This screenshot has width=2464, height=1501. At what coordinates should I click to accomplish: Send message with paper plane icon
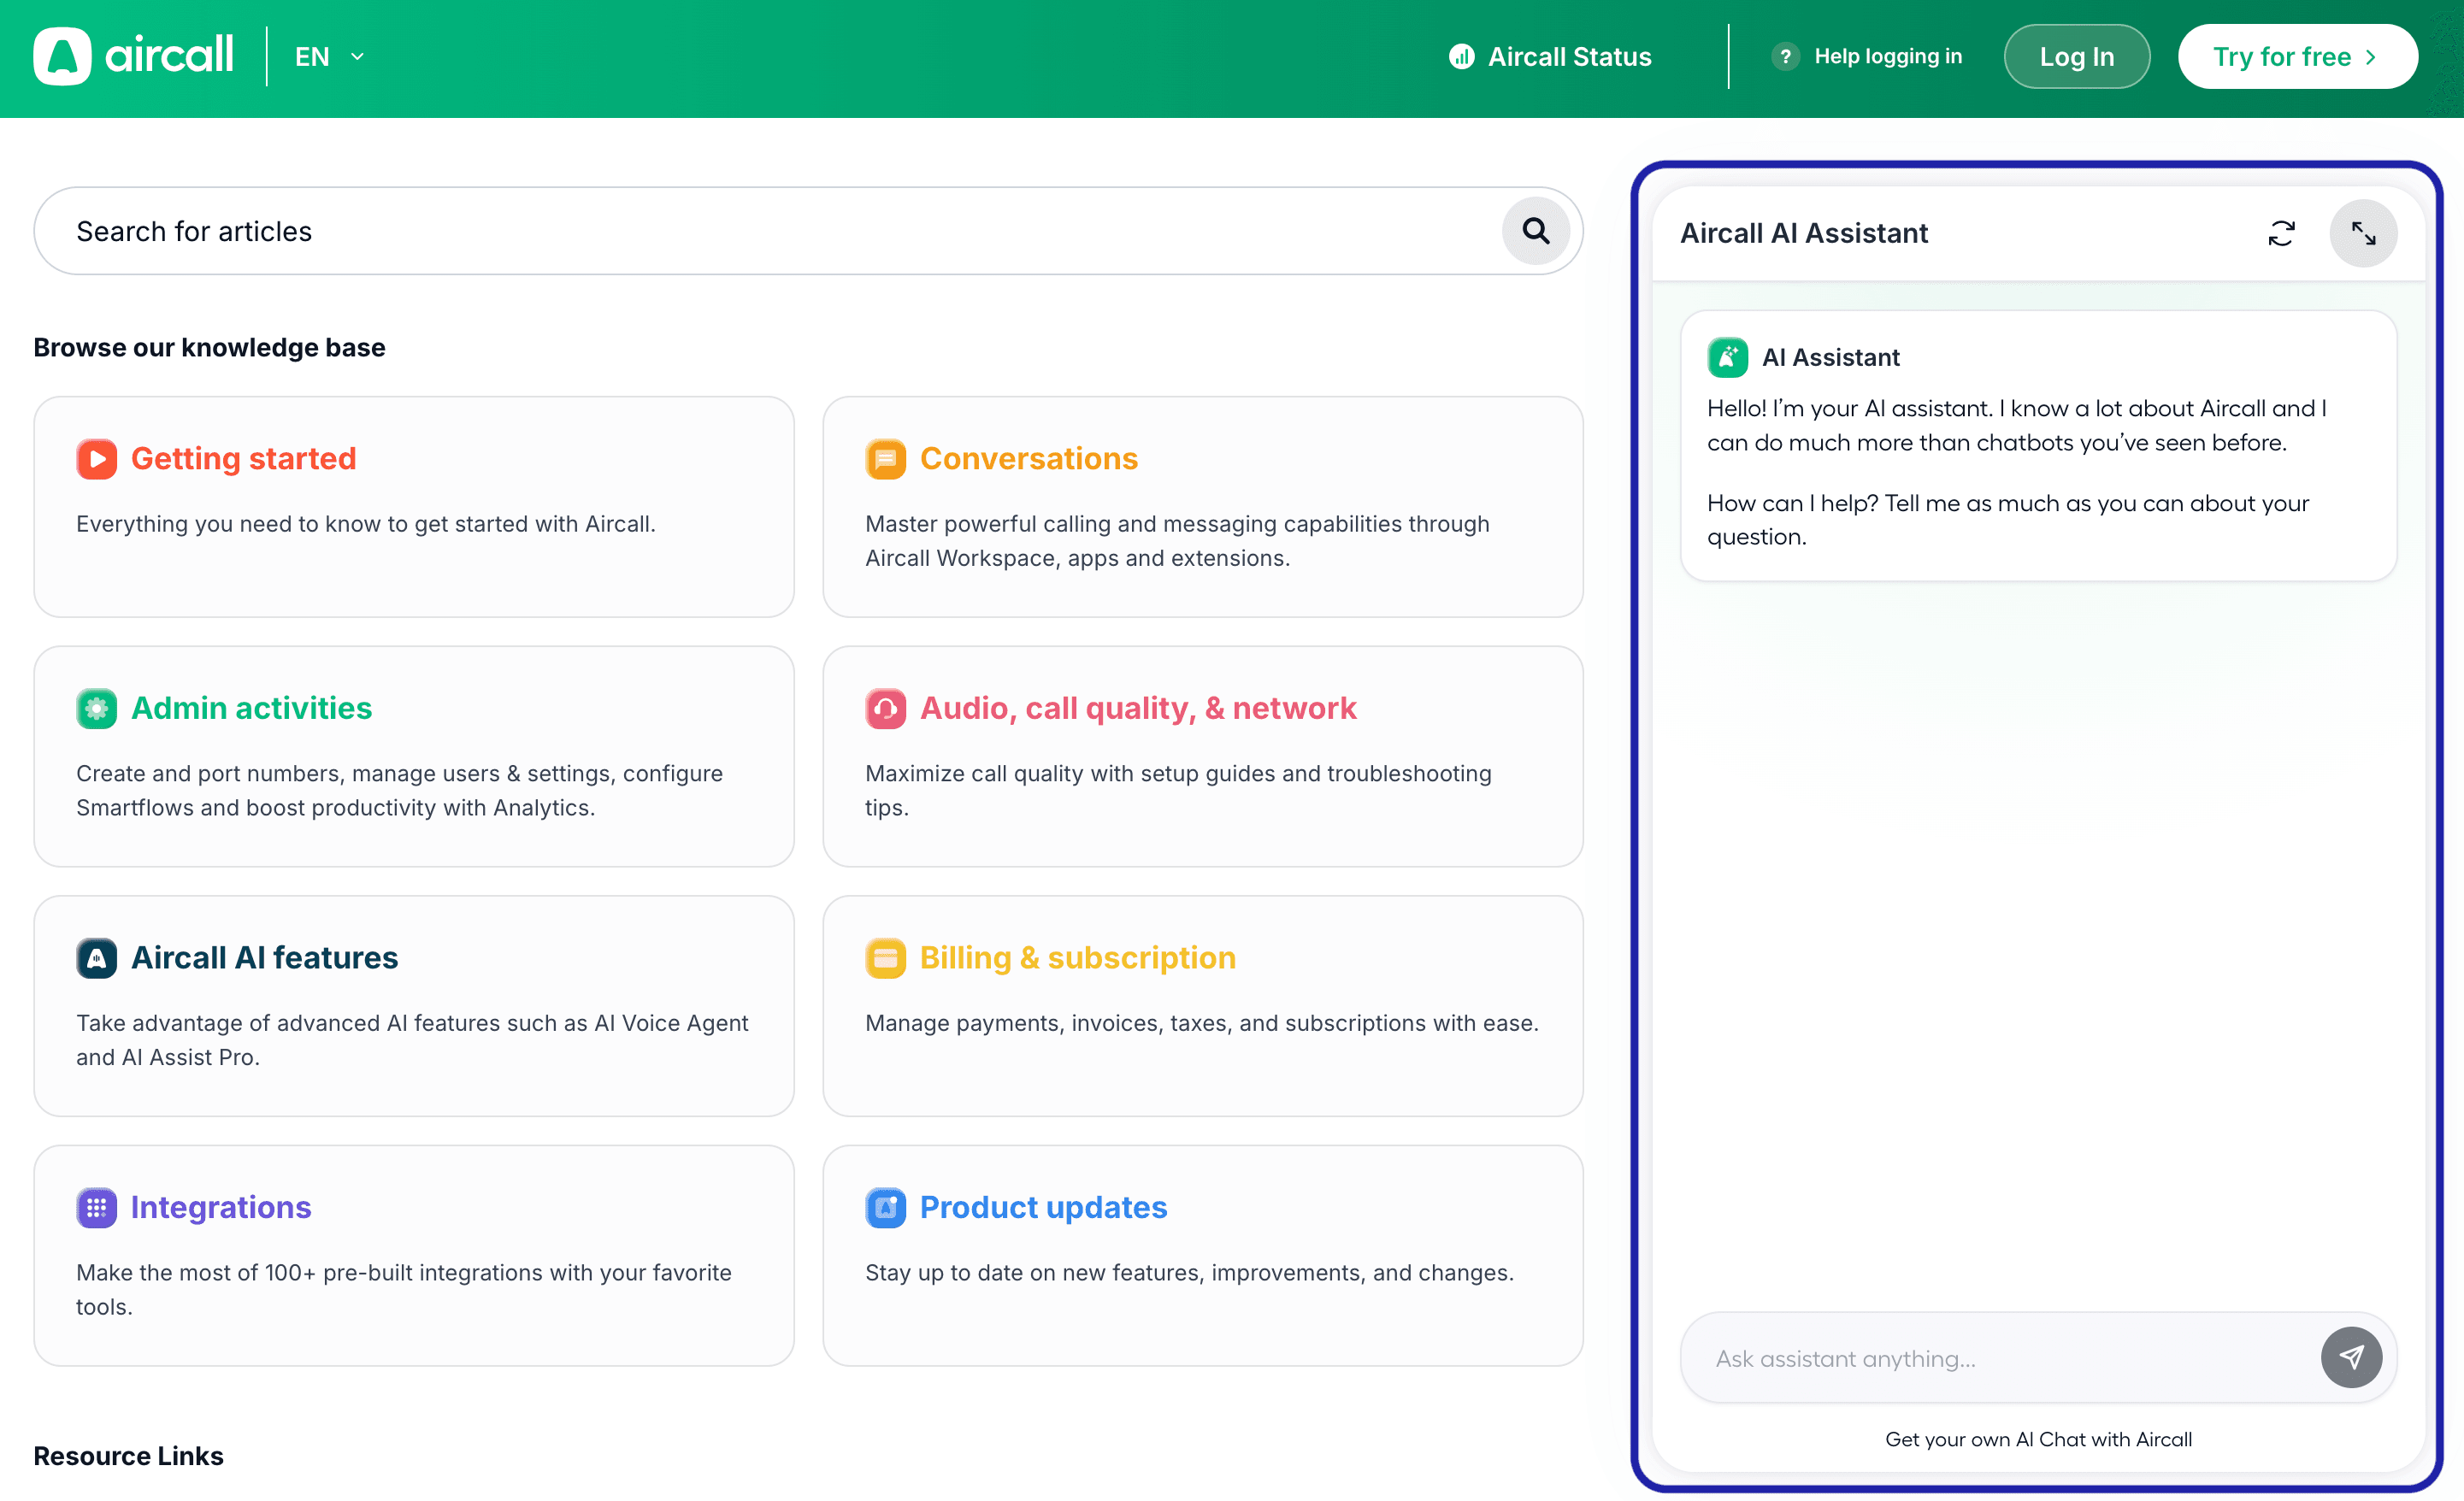[x=2351, y=1357]
